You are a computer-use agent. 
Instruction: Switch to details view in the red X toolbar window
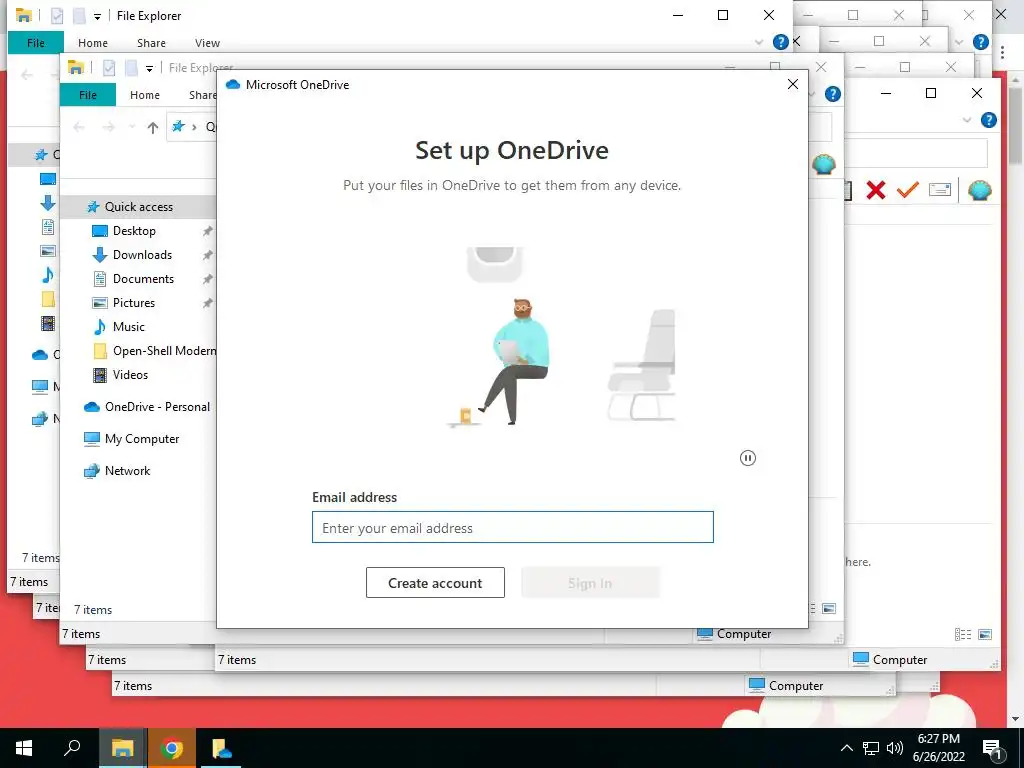point(963,634)
